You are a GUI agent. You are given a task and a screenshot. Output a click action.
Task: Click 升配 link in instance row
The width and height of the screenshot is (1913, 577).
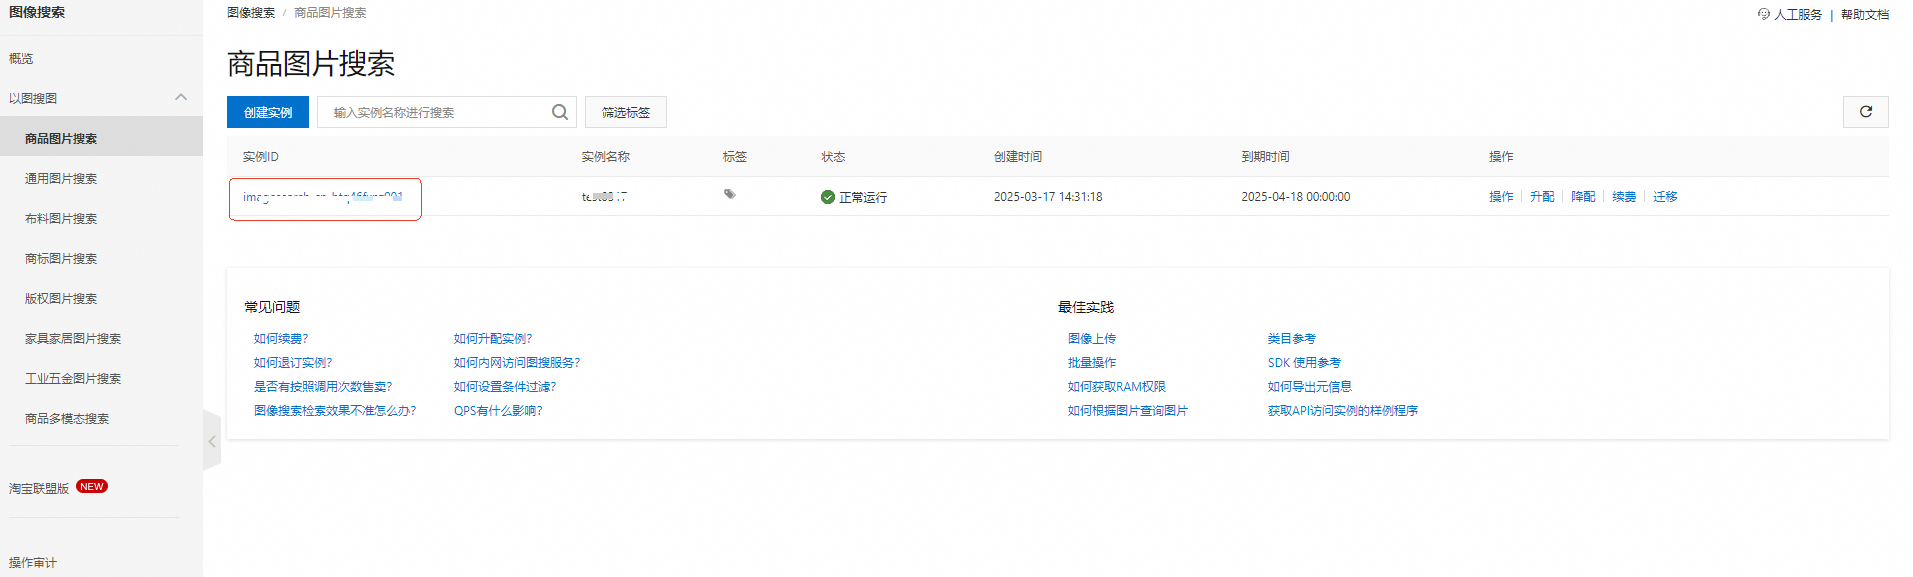1542,197
